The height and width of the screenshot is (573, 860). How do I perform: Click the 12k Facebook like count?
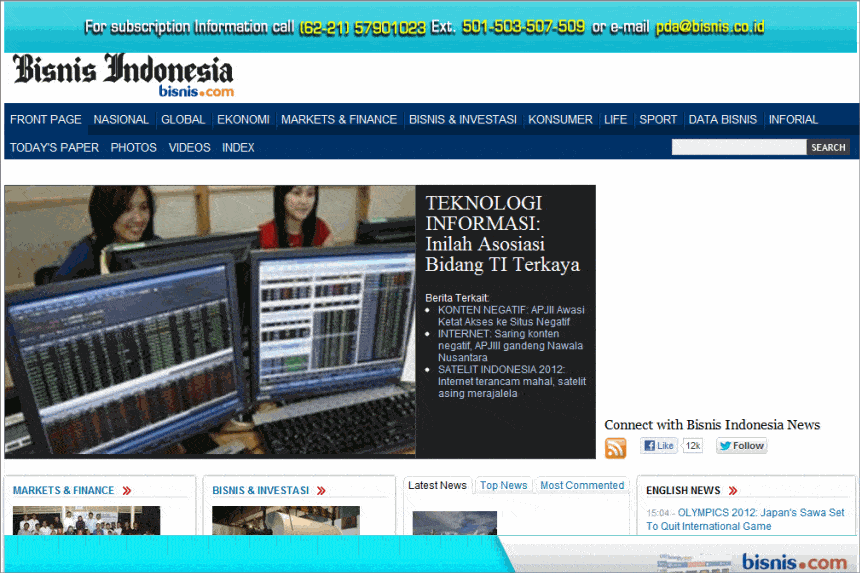[x=693, y=446]
